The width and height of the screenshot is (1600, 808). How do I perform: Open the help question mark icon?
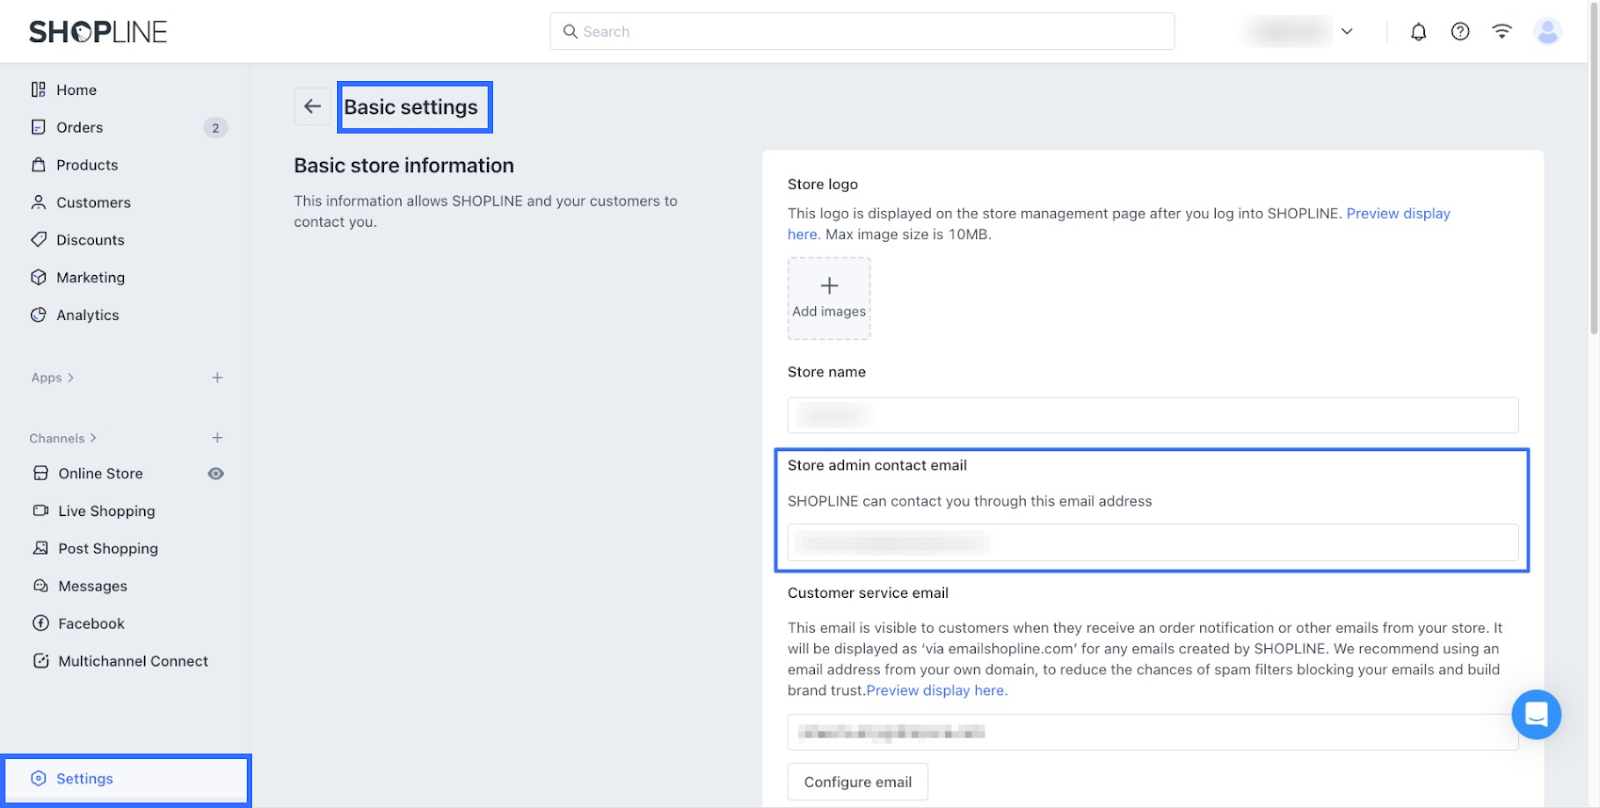[x=1460, y=32]
